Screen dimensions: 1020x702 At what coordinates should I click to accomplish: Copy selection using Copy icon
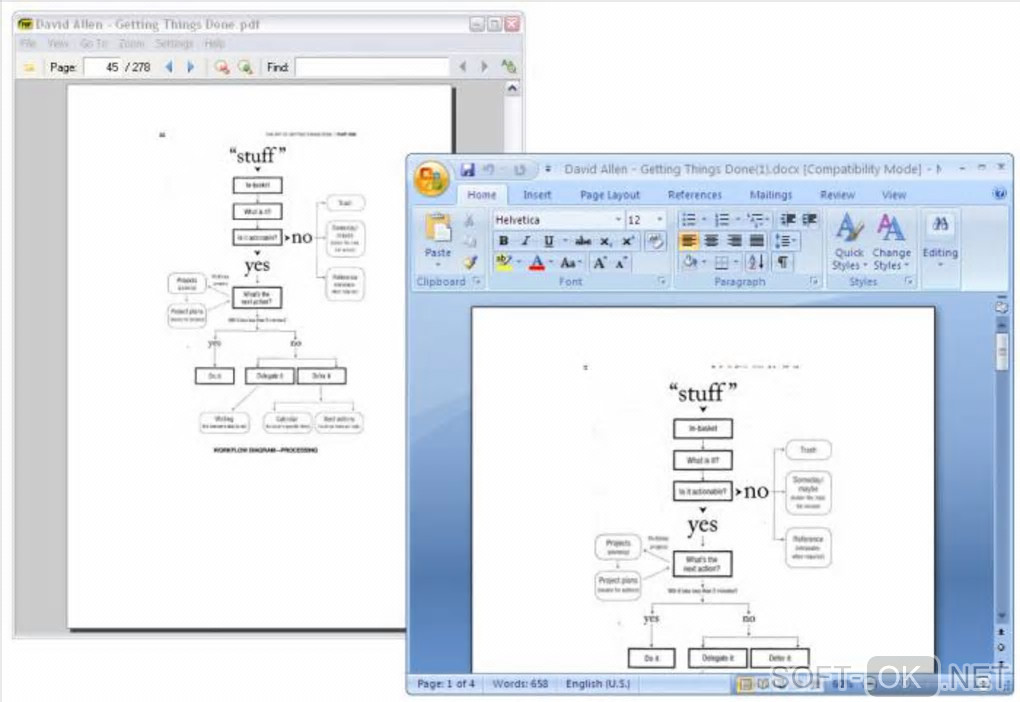coord(470,241)
